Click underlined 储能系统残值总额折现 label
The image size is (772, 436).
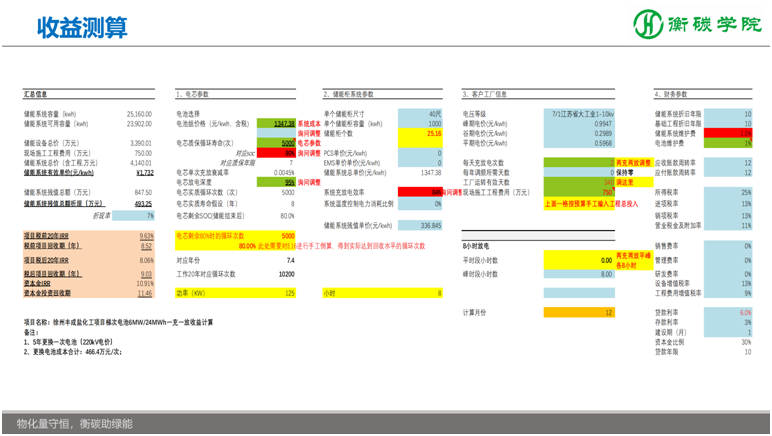65,203
